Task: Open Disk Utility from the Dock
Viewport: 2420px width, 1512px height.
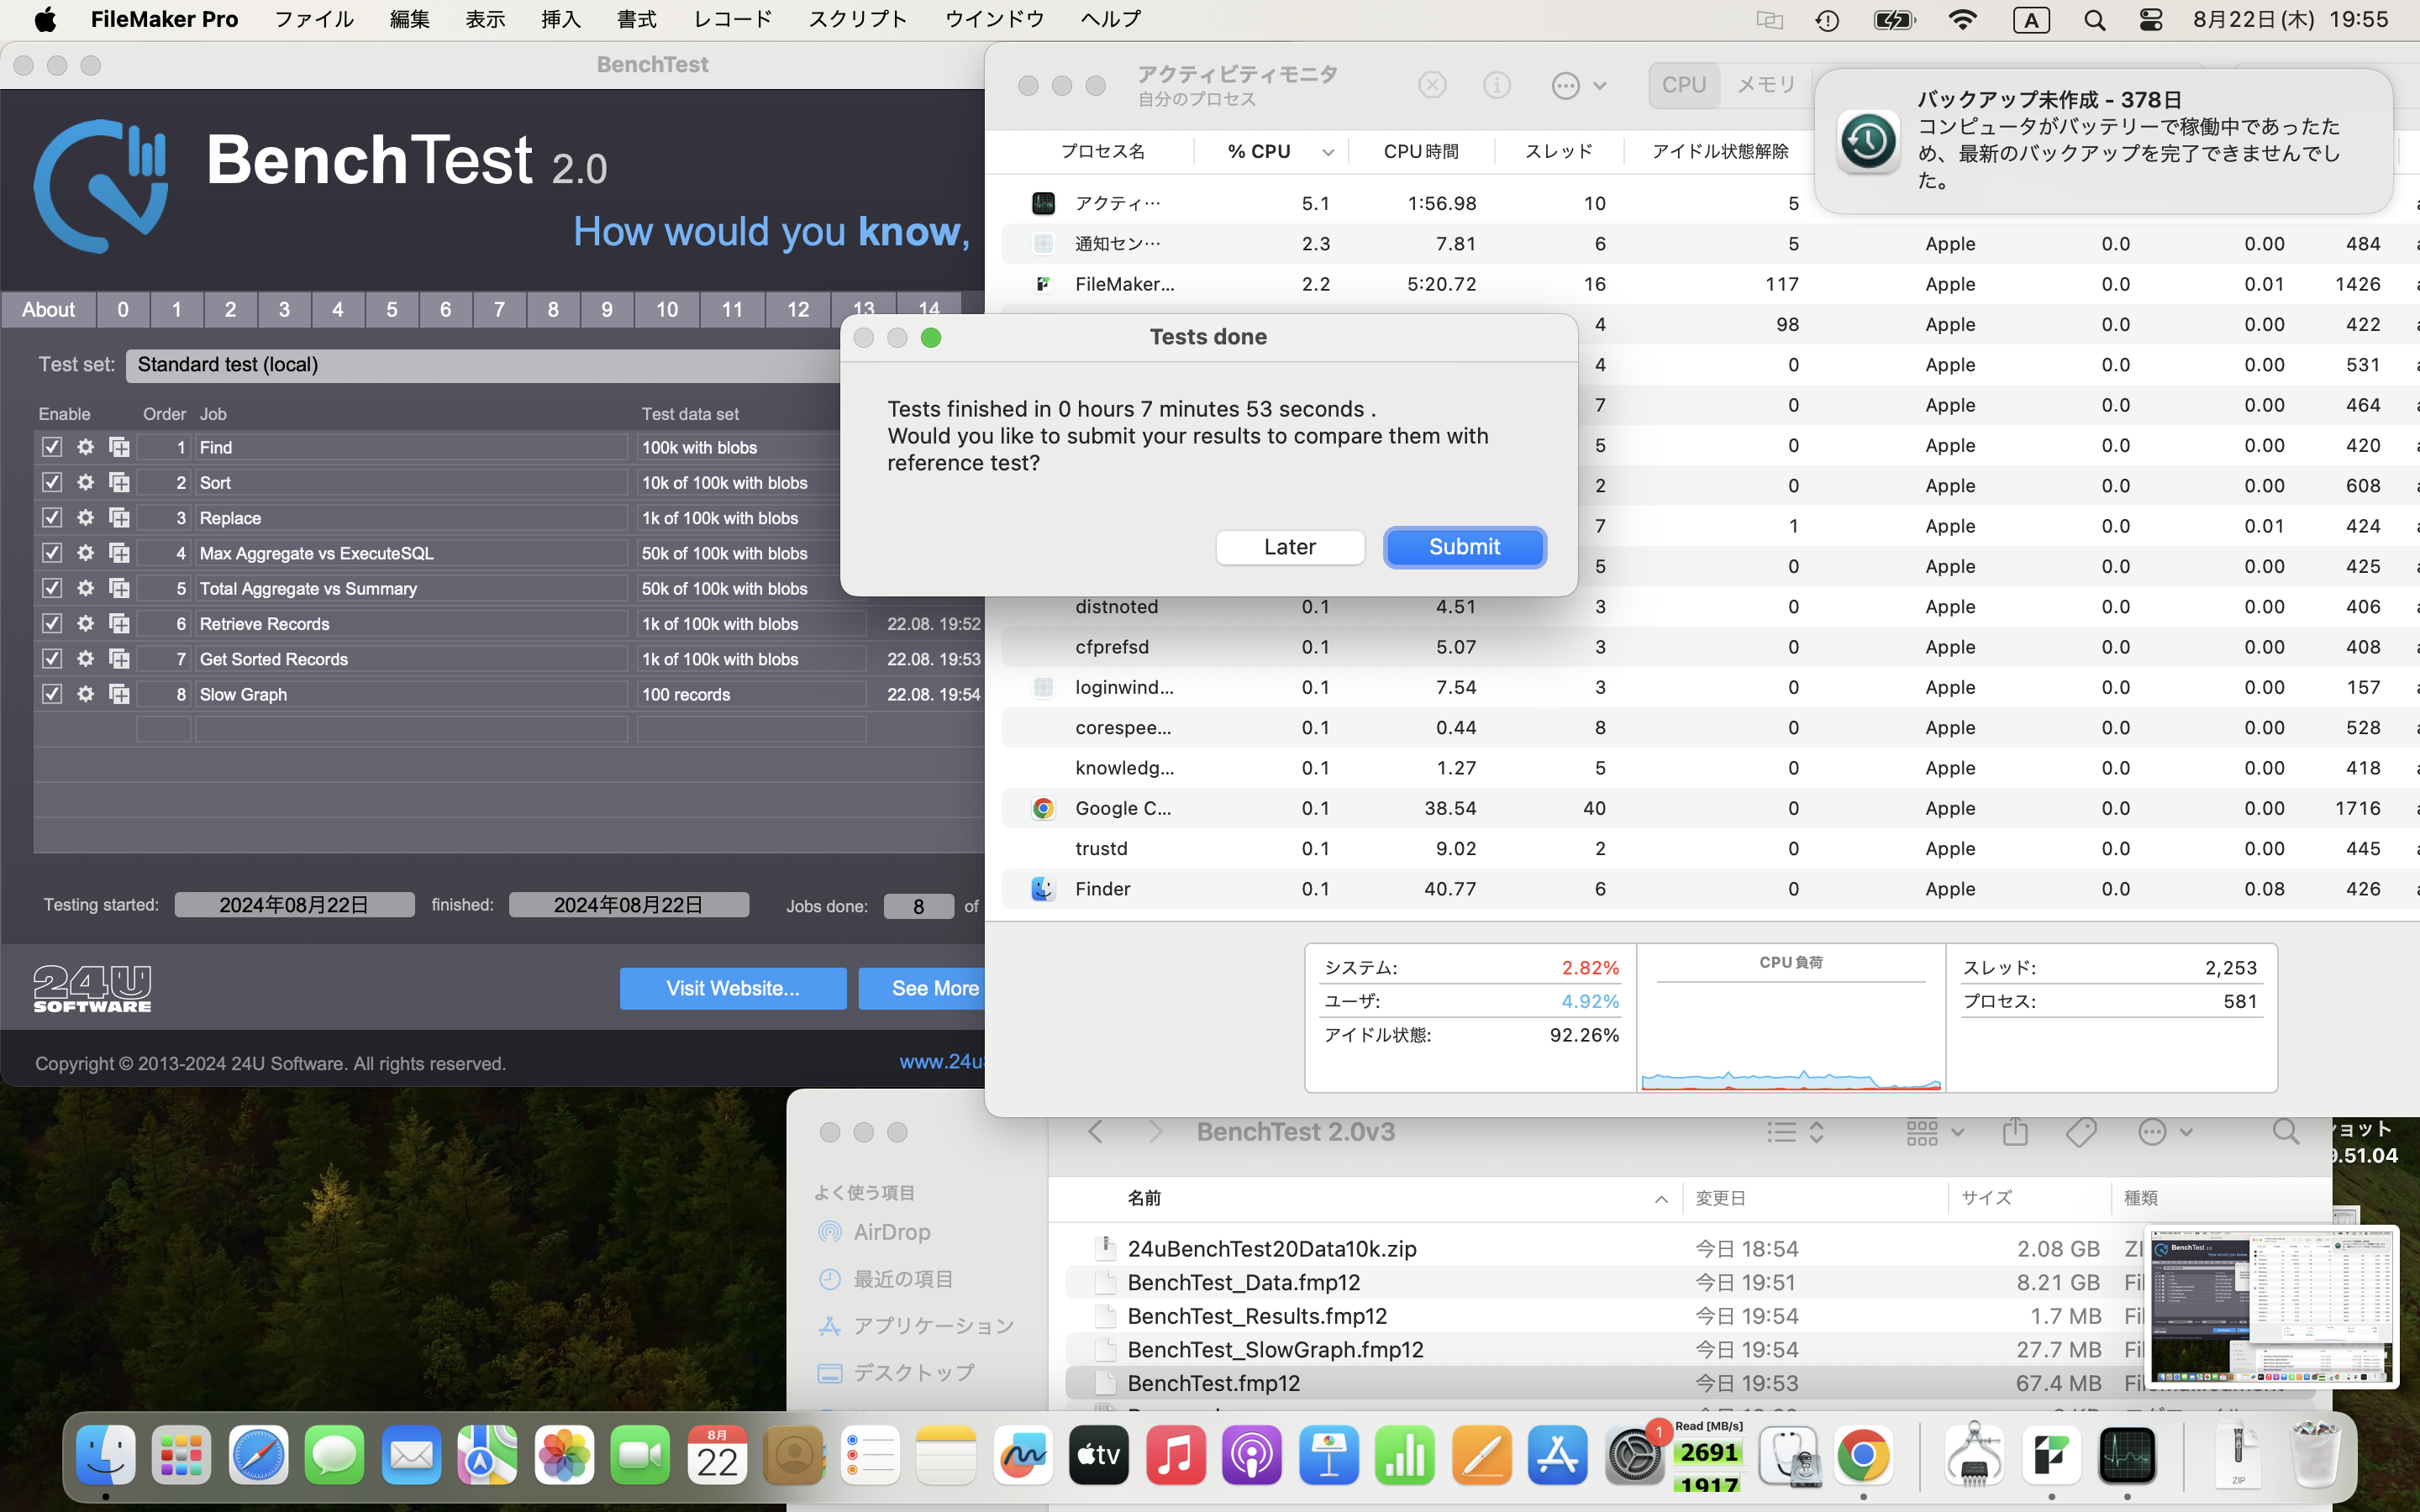Action: (1788, 1455)
